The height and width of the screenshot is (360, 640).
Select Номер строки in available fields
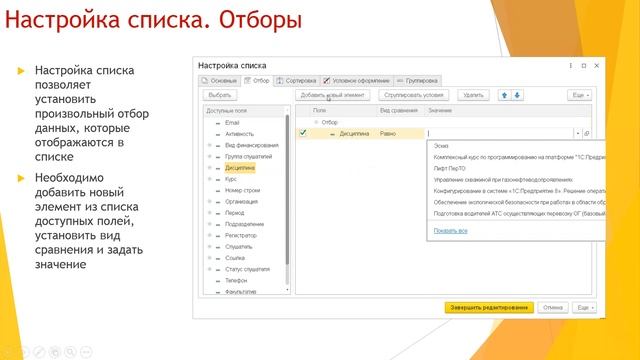[242, 190]
